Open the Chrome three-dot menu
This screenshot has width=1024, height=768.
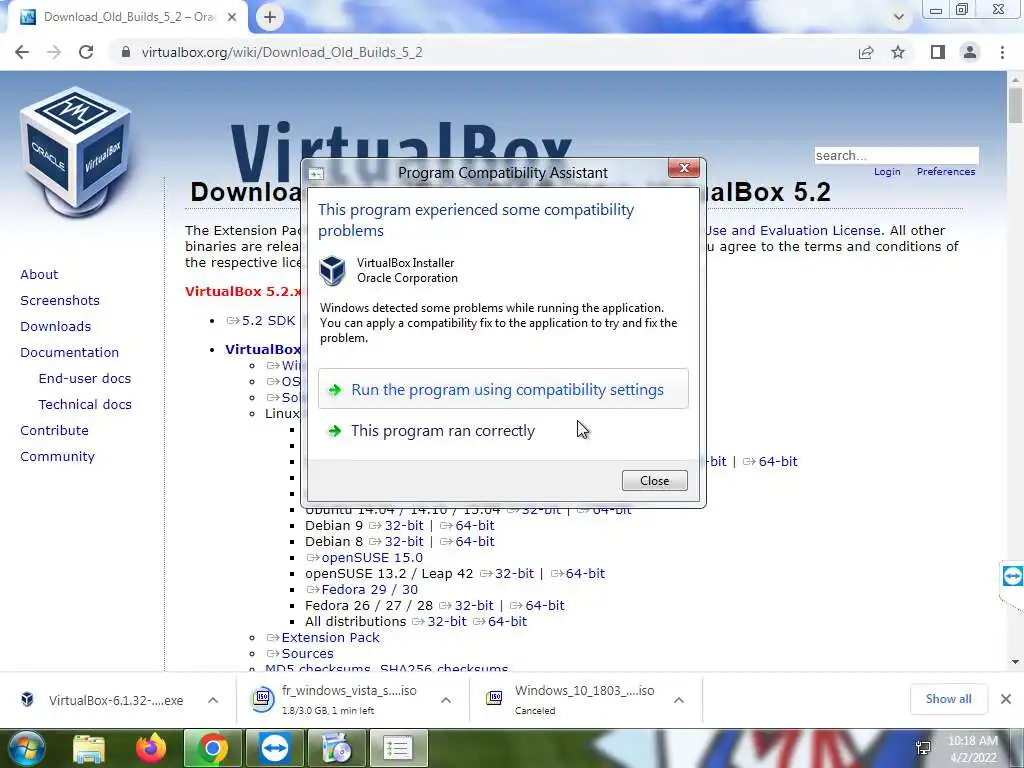point(1002,52)
